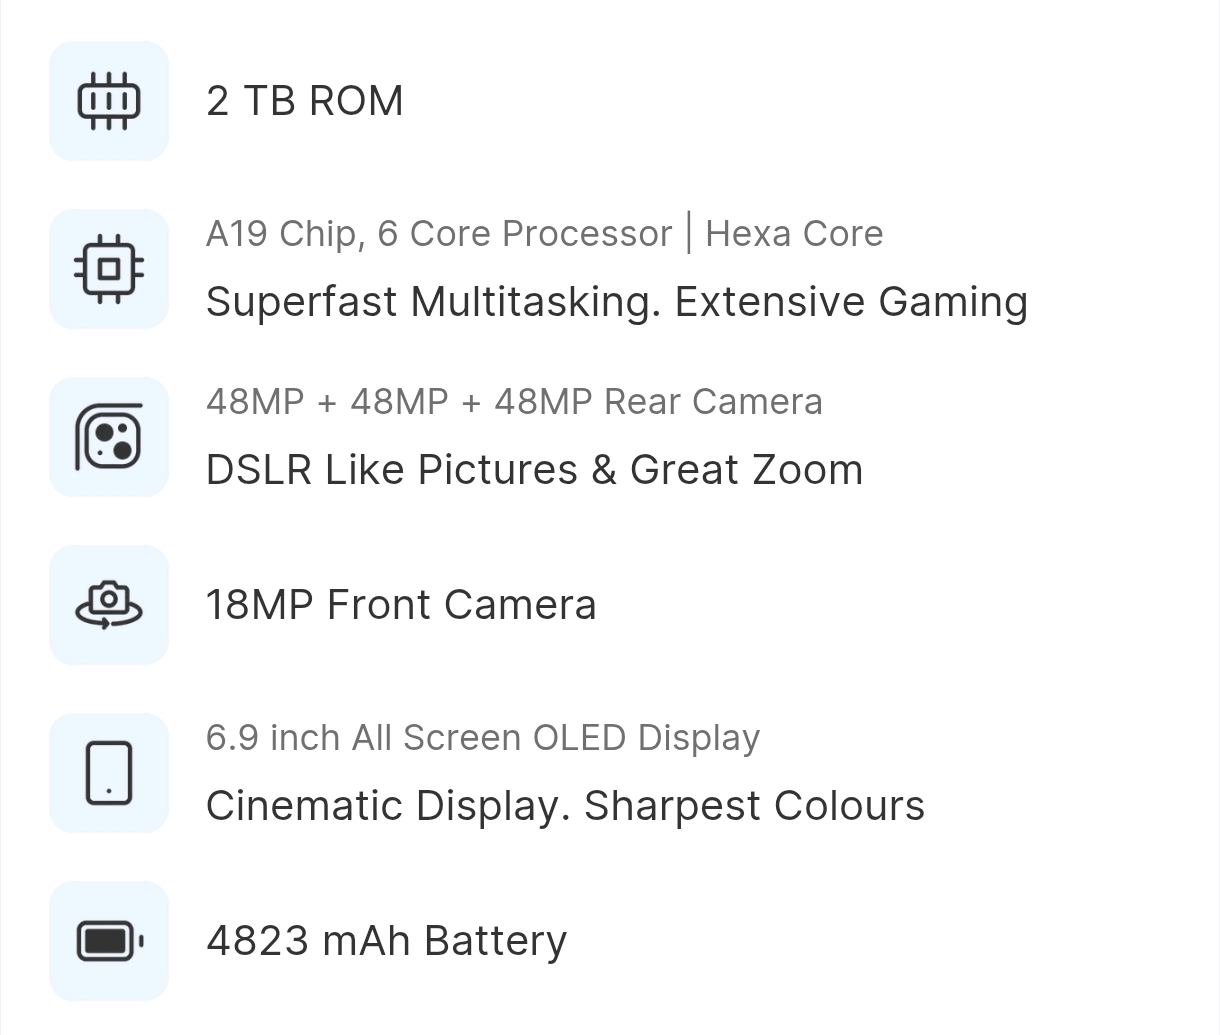
Task: Click the phone display screen icon
Action: (109, 773)
